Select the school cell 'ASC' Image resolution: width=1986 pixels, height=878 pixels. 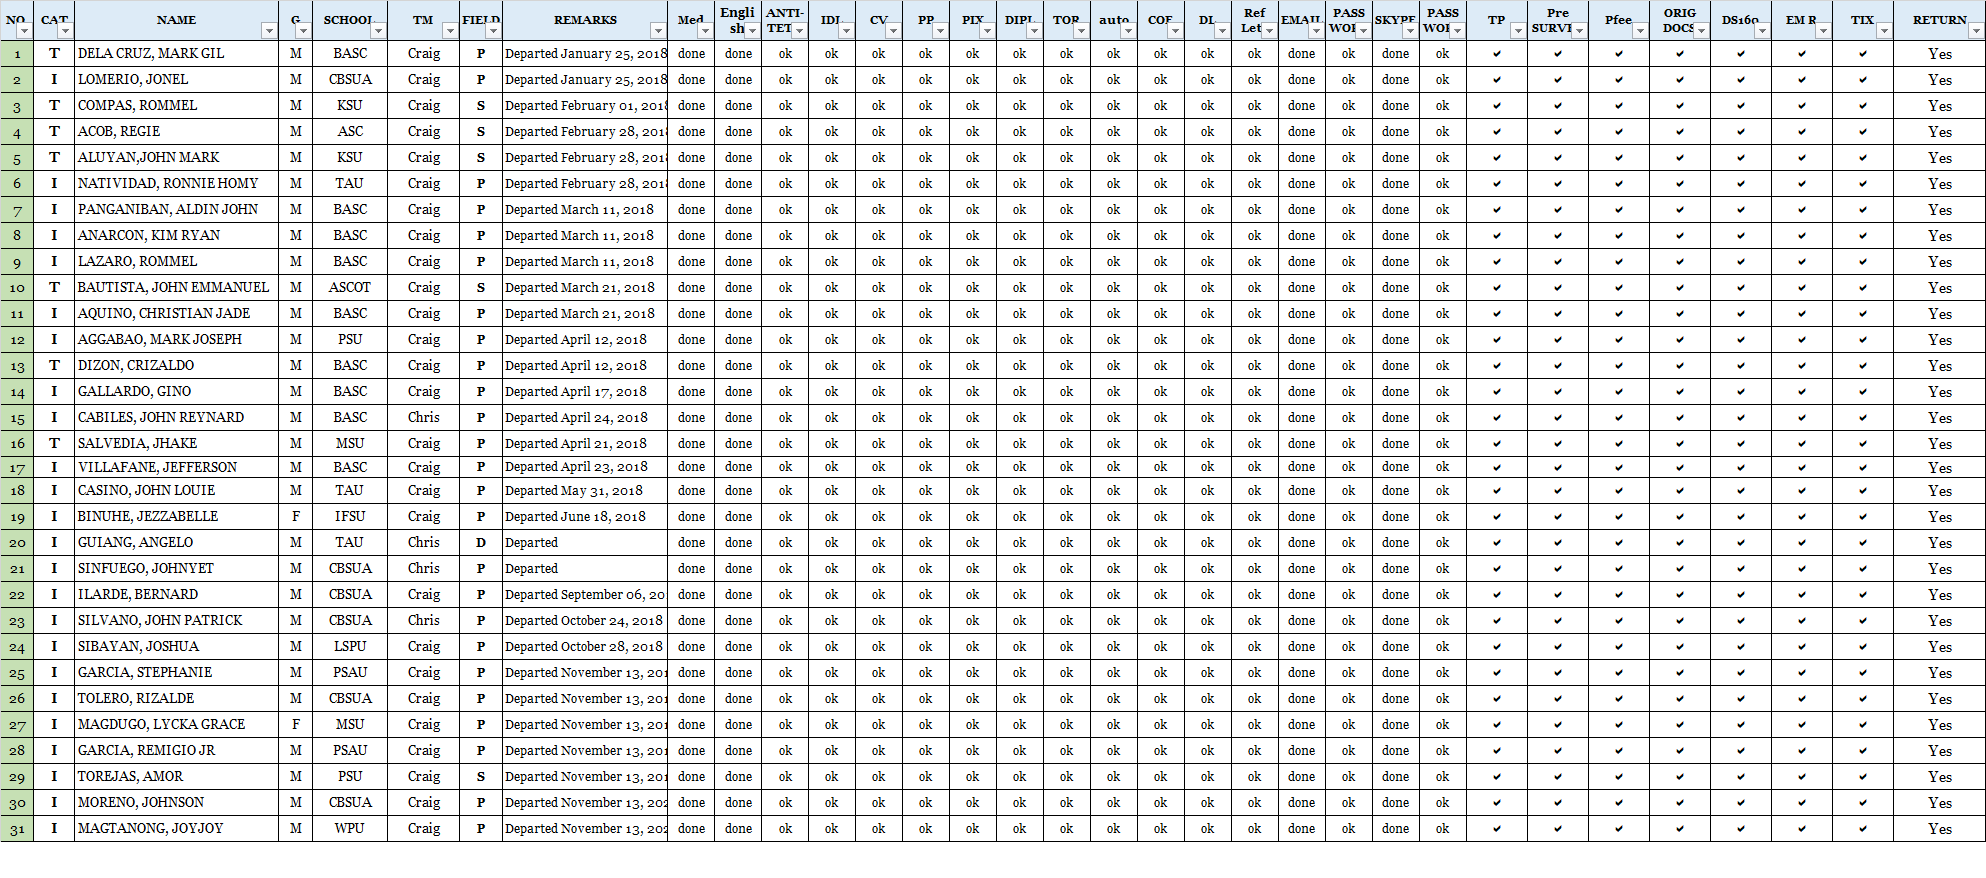tap(350, 132)
